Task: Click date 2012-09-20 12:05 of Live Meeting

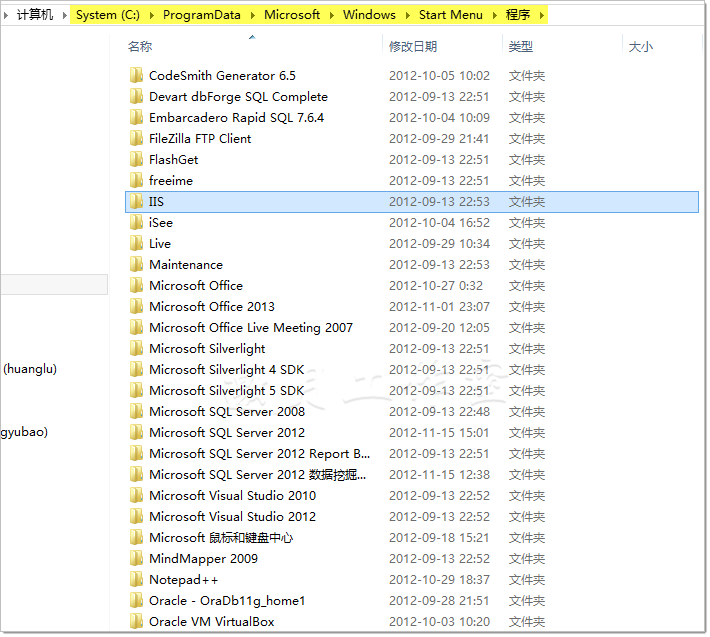Action: (x=439, y=328)
